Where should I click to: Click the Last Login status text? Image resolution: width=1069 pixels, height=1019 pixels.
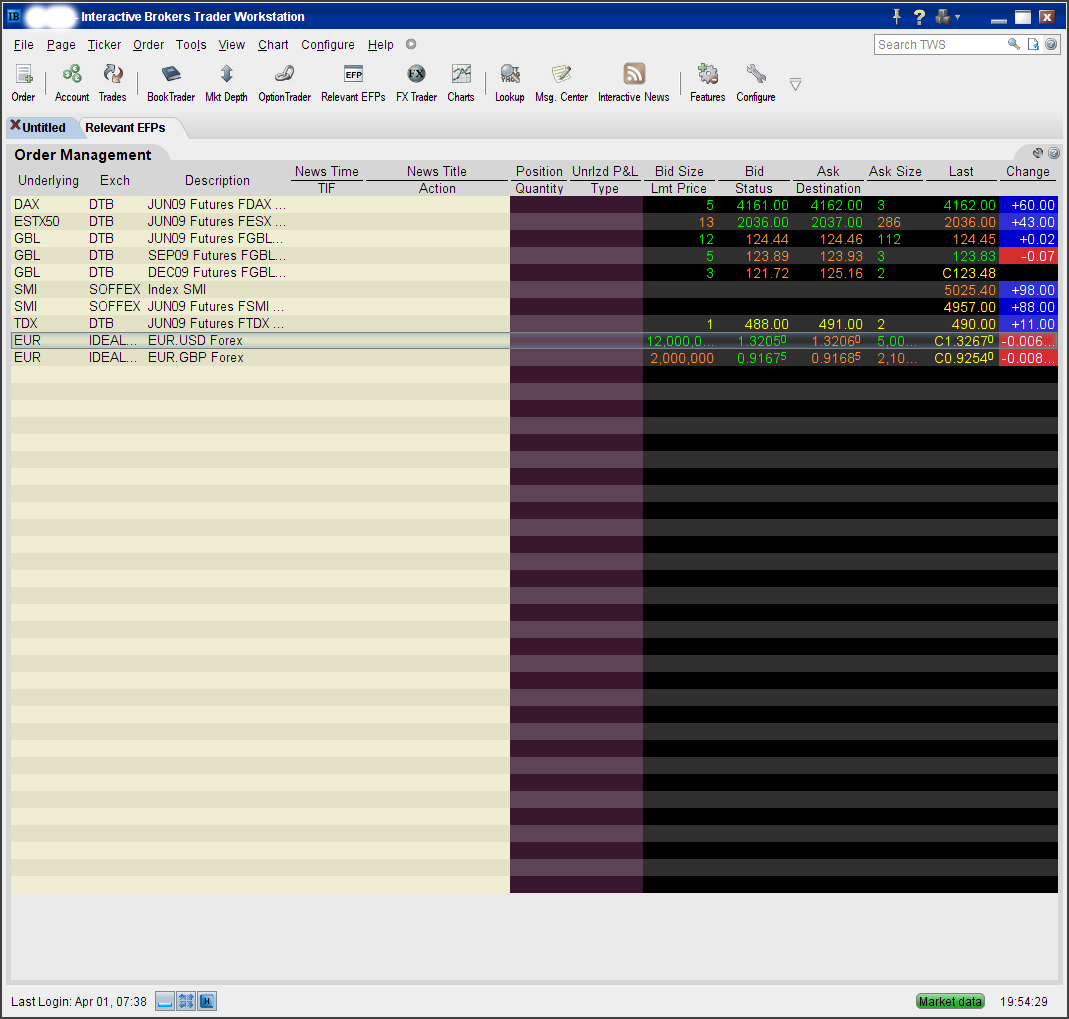(79, 1001)
